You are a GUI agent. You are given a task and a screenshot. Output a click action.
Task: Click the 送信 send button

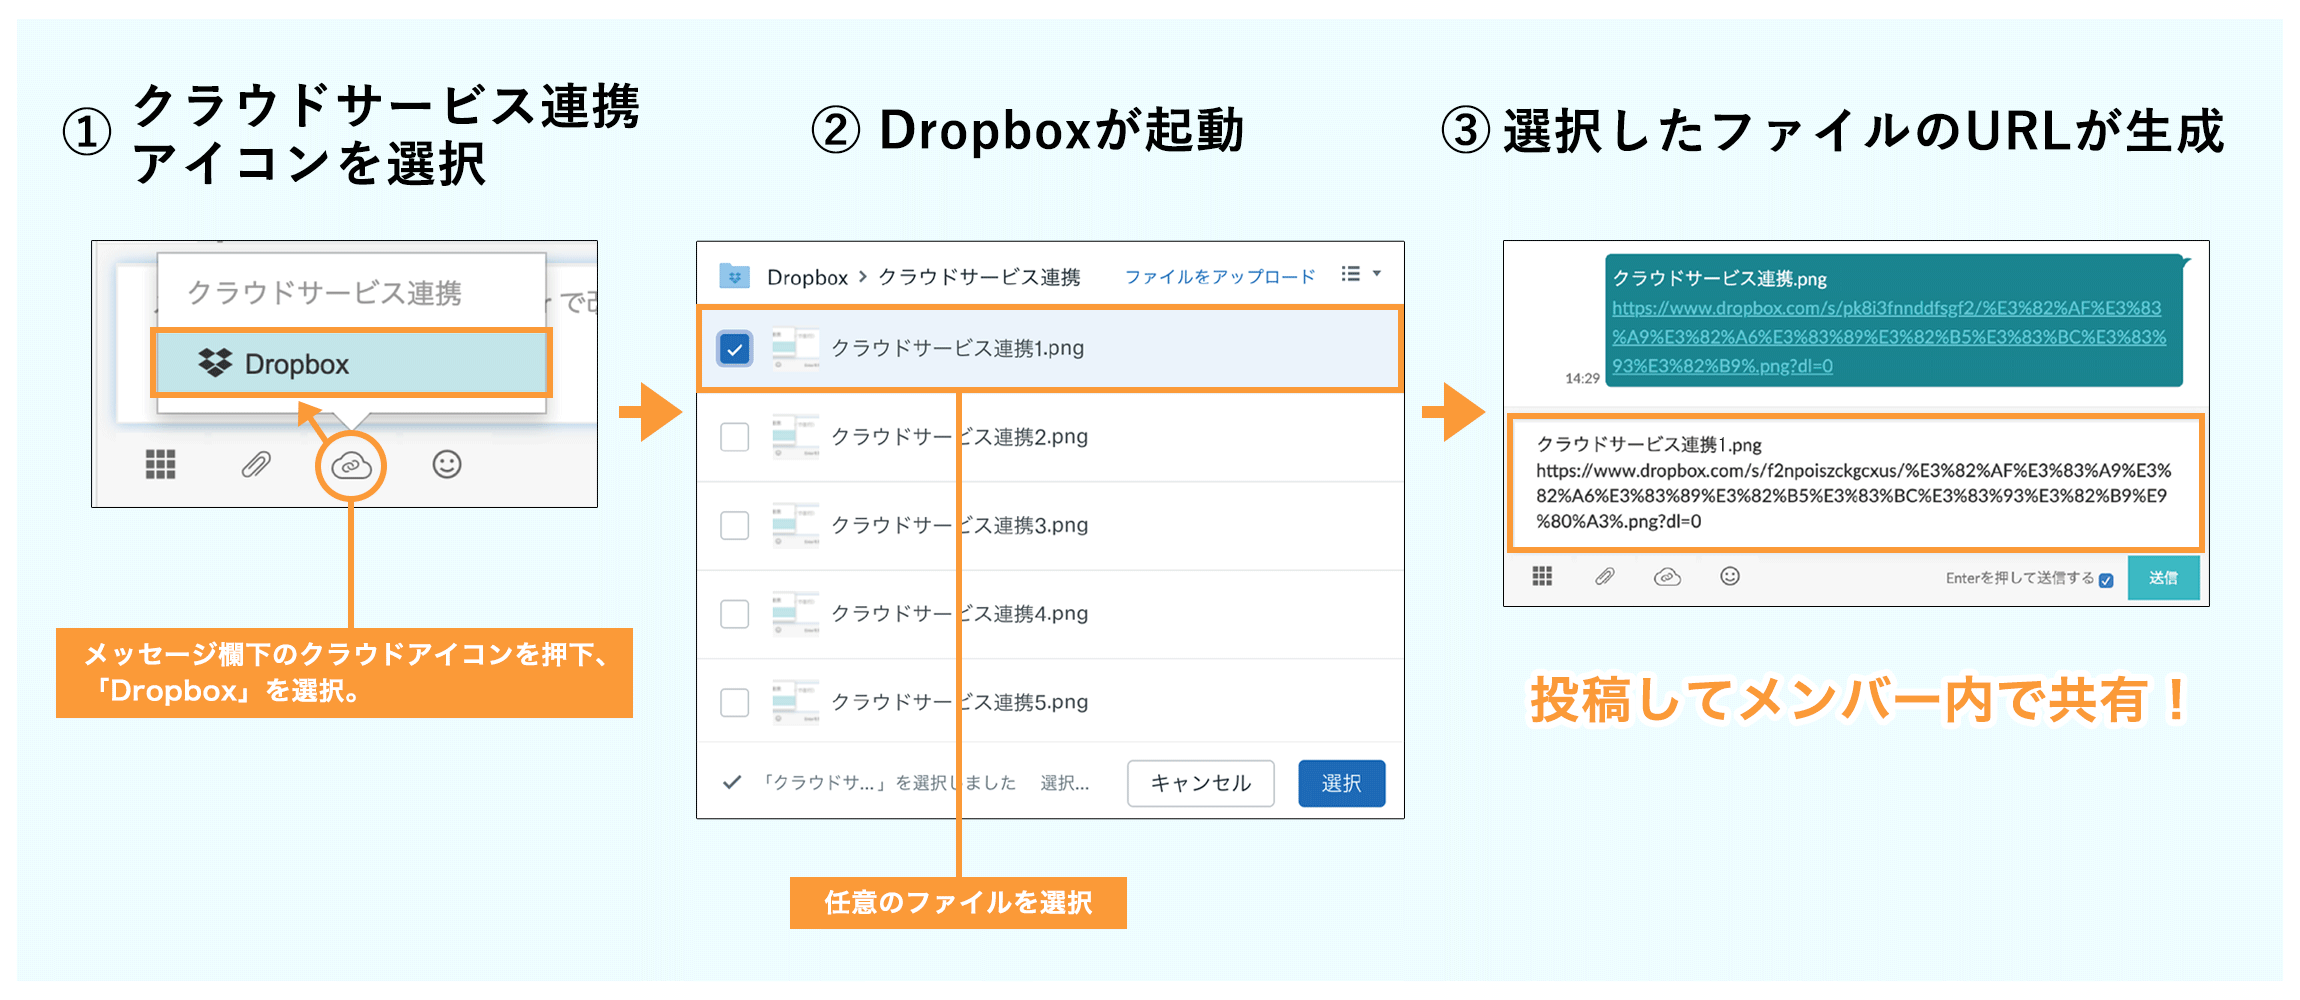2163,578
